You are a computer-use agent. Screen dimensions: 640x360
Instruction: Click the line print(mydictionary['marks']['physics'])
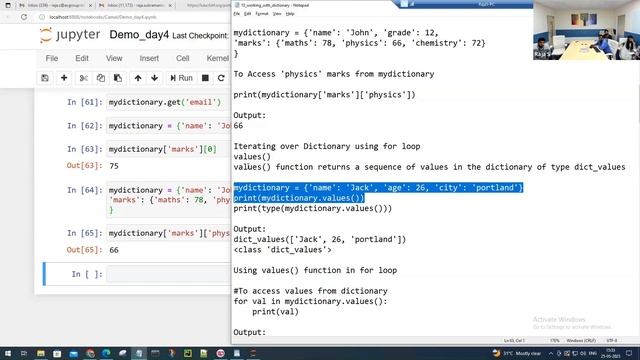pos(324,95)
